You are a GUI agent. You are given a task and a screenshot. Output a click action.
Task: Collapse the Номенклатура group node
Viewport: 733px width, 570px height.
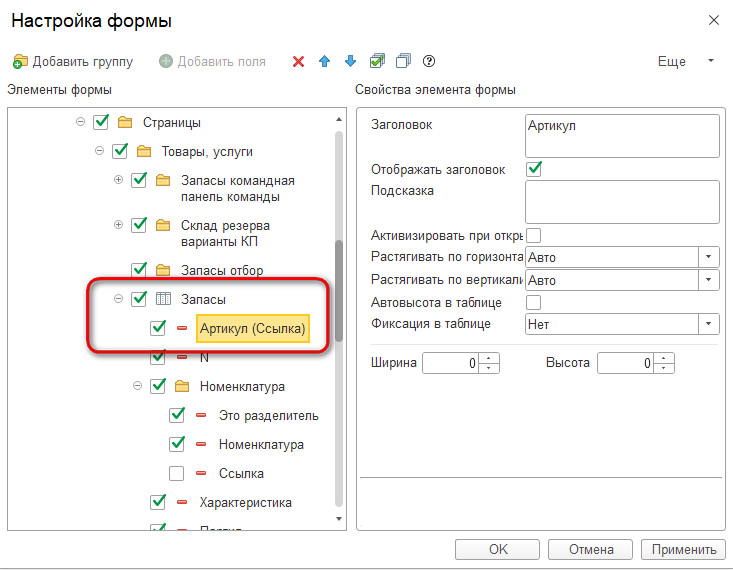coord(137,386)
